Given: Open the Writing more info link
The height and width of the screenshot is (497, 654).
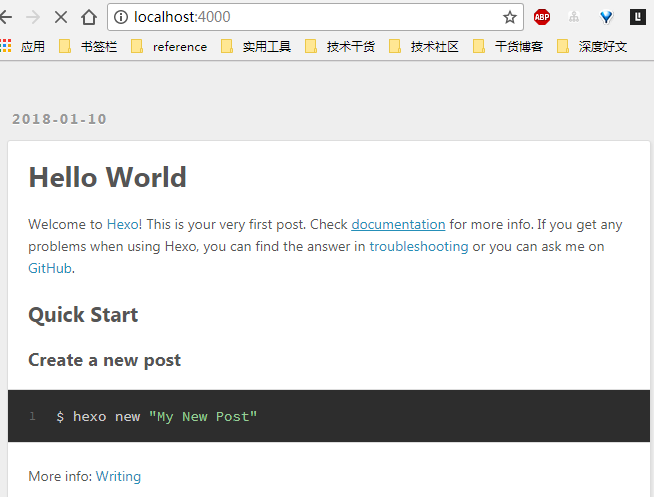Looking at the screenshot, I should click(x=118, y=476).
